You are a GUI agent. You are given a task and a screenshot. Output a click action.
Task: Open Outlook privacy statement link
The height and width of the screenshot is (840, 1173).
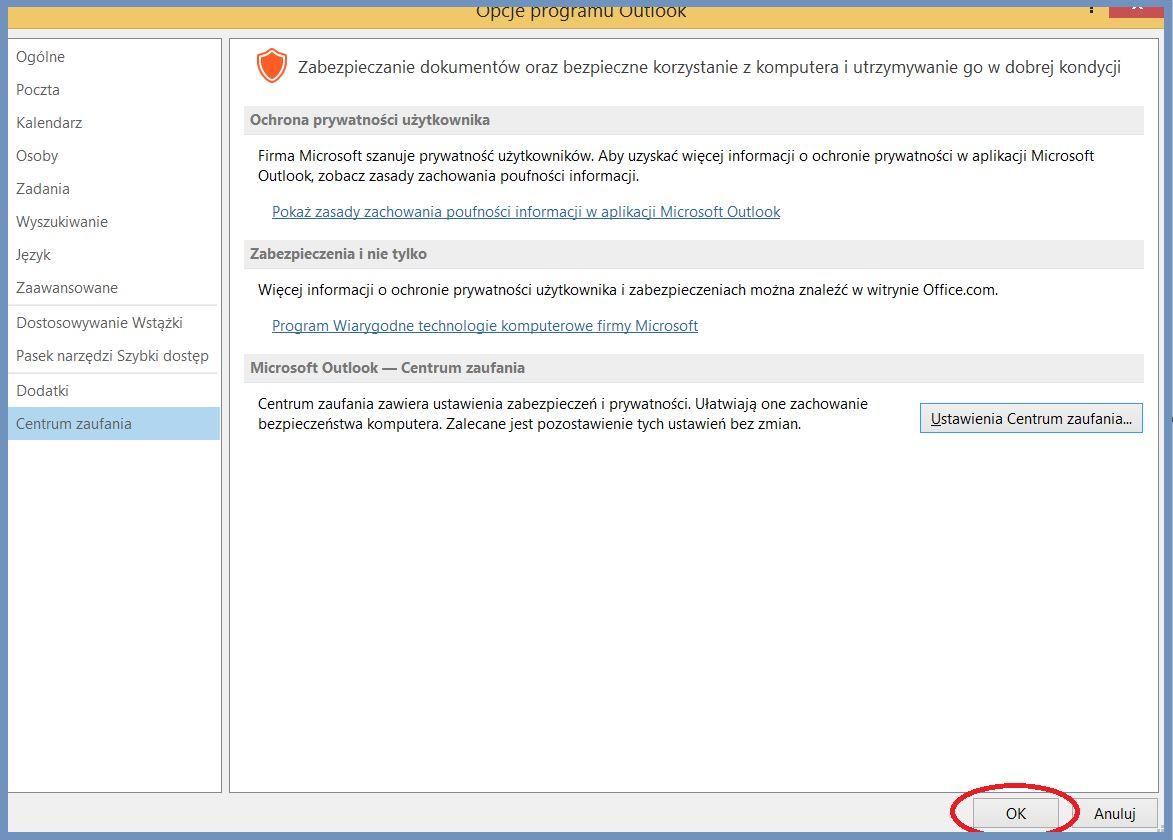526,212
